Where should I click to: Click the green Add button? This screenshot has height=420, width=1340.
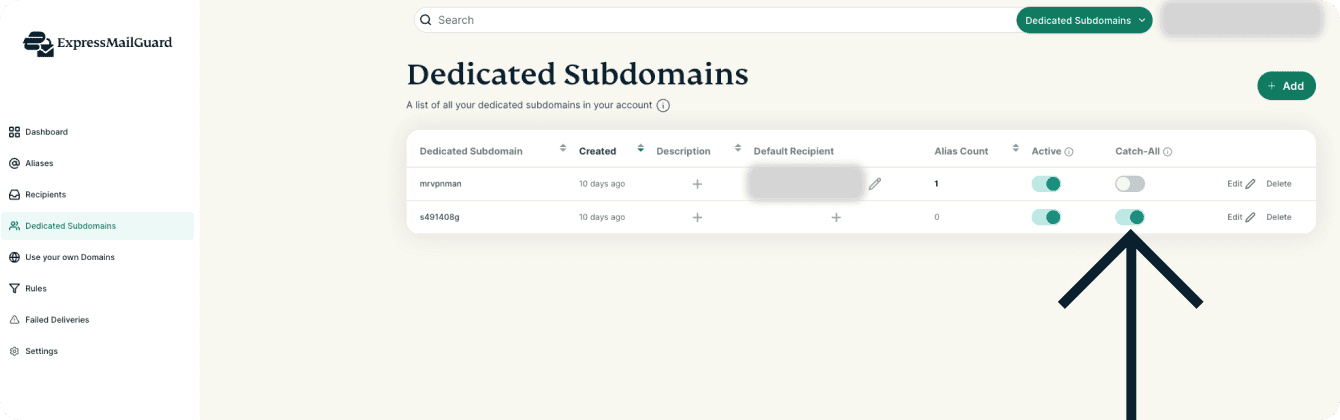(x=1286, y=86)
